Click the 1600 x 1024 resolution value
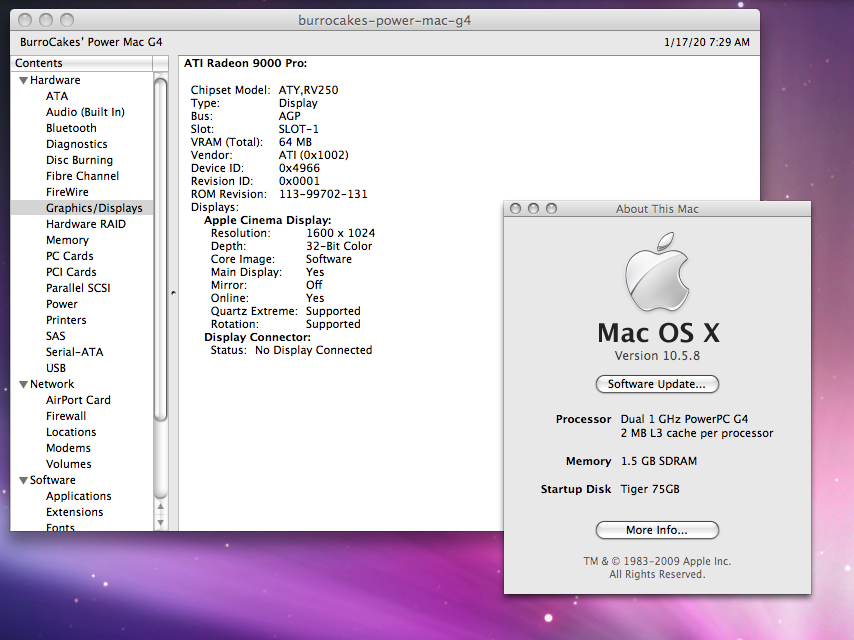Image resolution: width=854 pixels, height=640 pixels. pyautogui.click(x=340, y=233)
